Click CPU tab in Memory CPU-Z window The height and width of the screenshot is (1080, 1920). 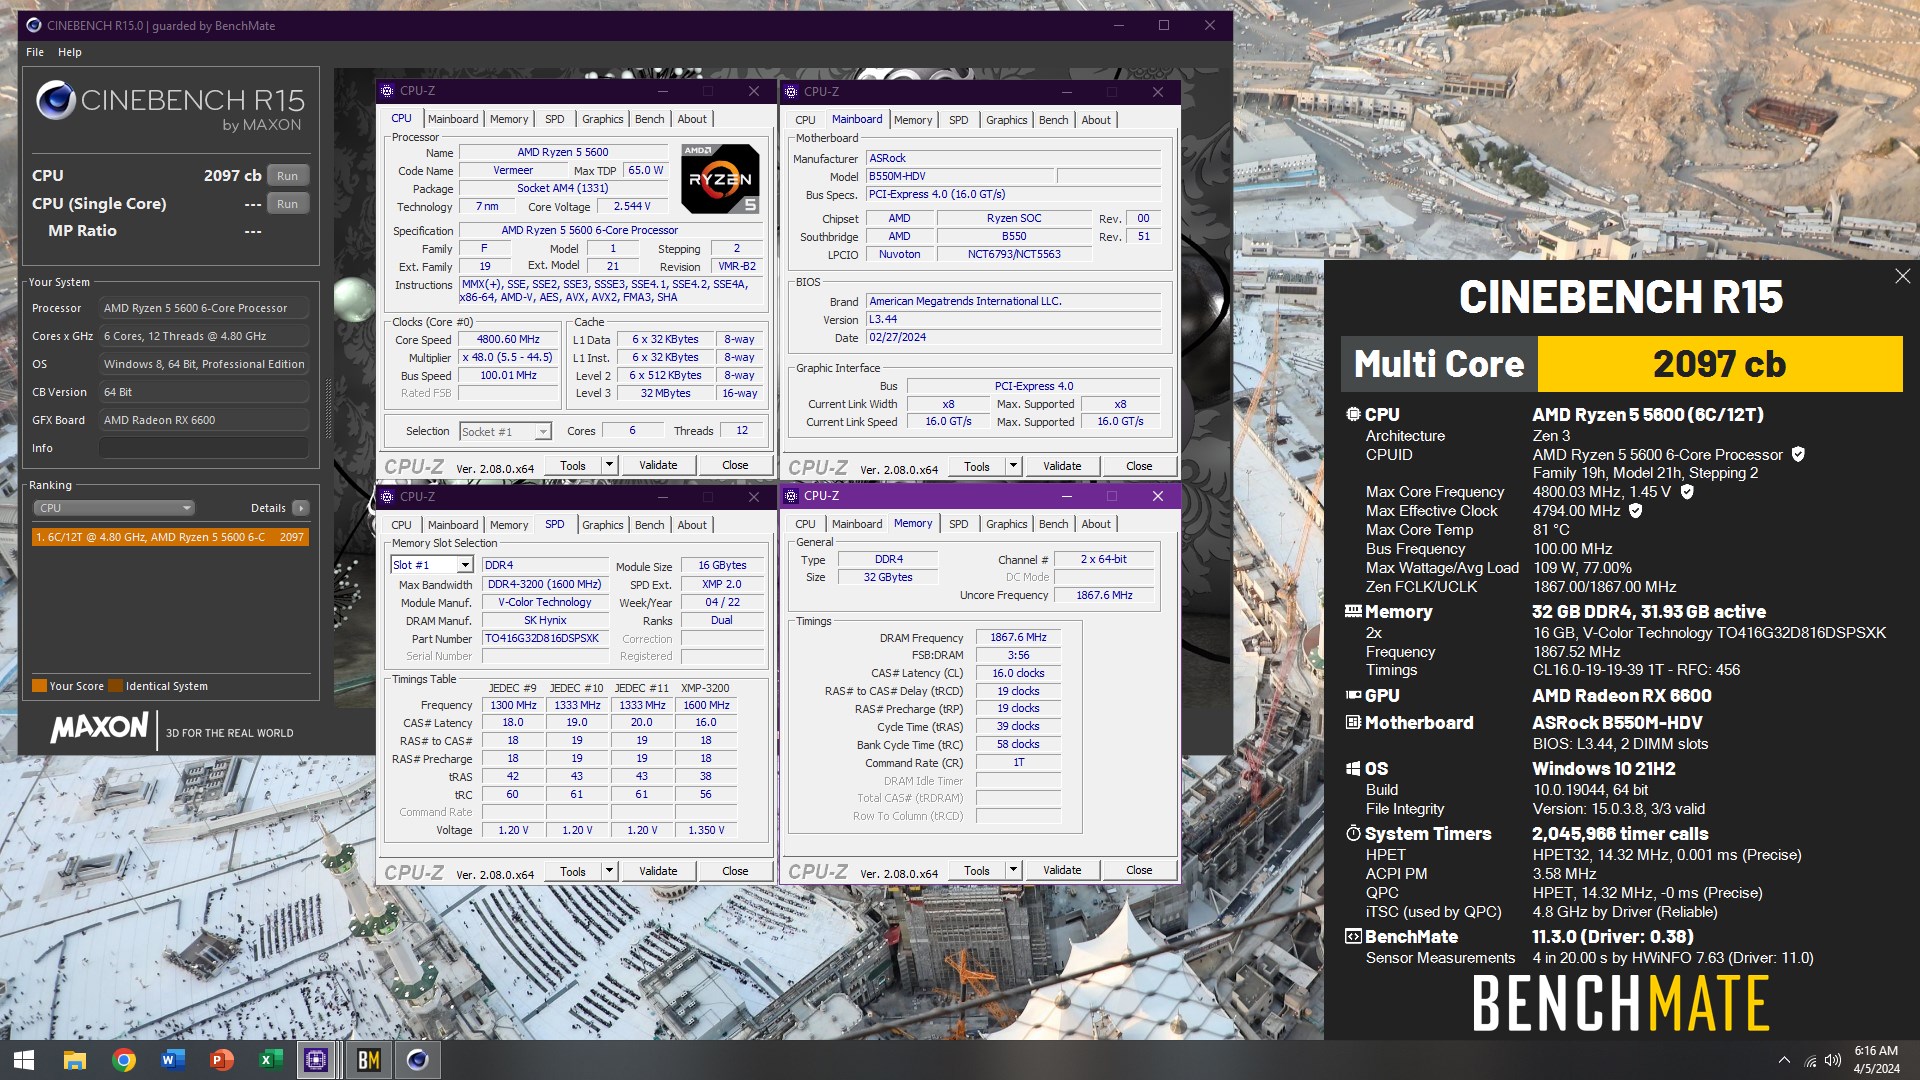point(805,524)
